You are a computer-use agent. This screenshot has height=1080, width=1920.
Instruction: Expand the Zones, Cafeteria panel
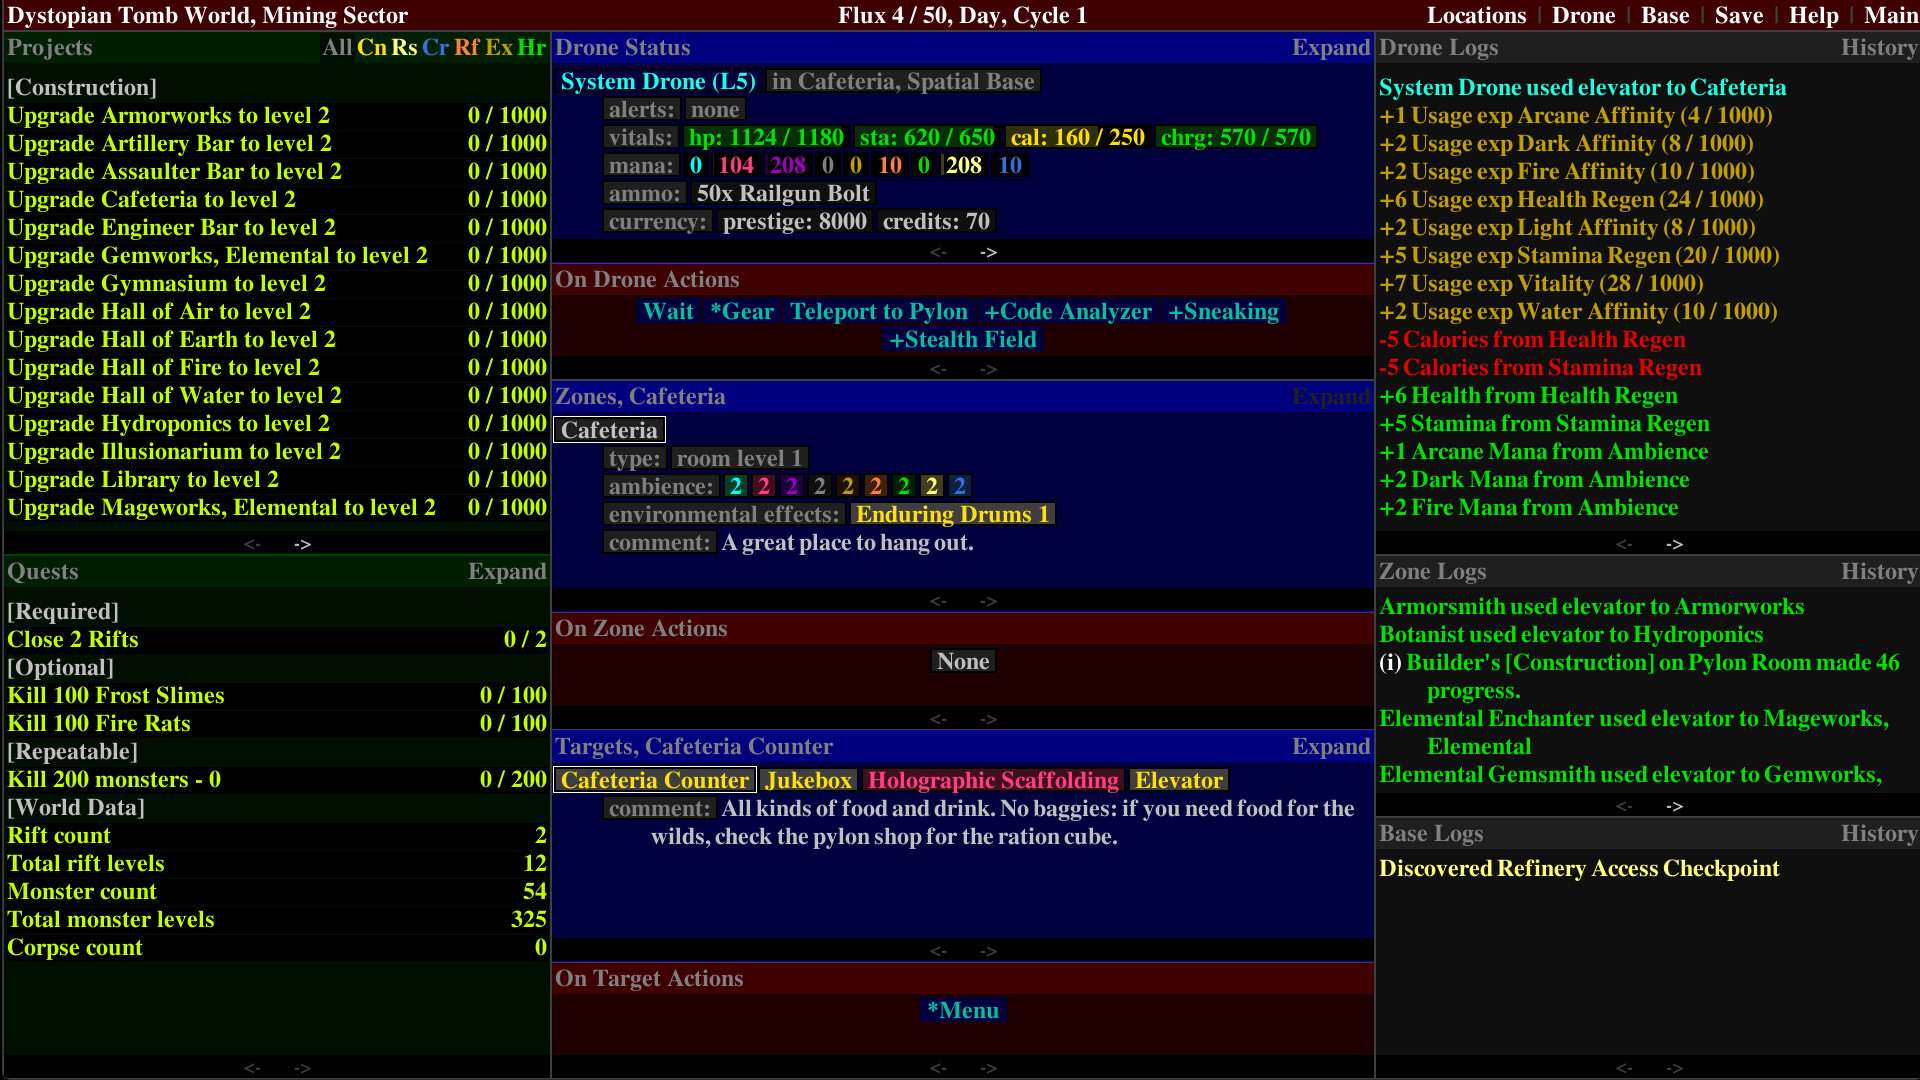pyautogui.click(x=1330, y=396)
